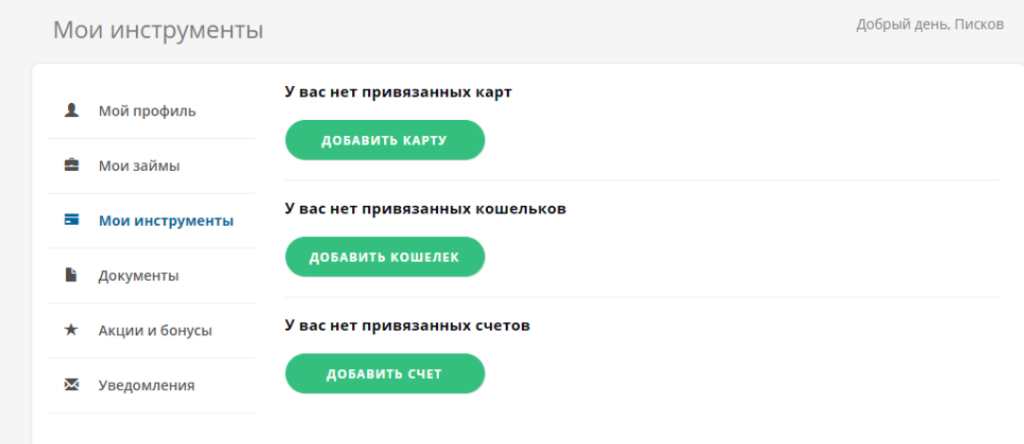1024x444 pixels.
Task: Open the Уведомления menu item
Action: 146,385
